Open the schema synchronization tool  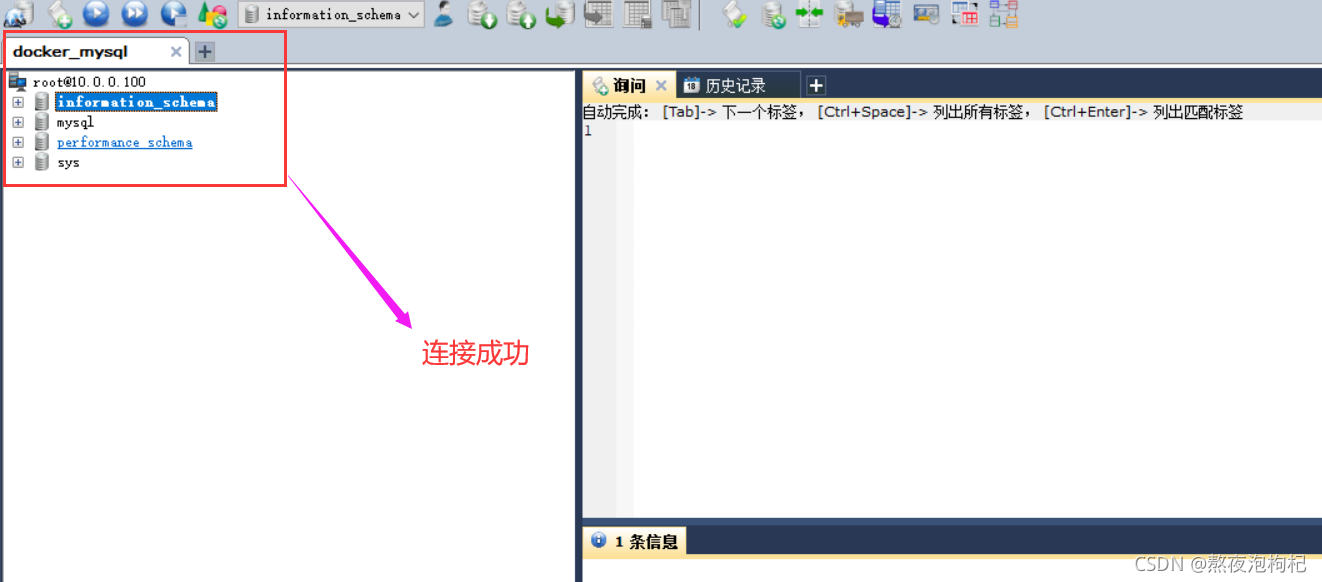click(x=810, y=14)
